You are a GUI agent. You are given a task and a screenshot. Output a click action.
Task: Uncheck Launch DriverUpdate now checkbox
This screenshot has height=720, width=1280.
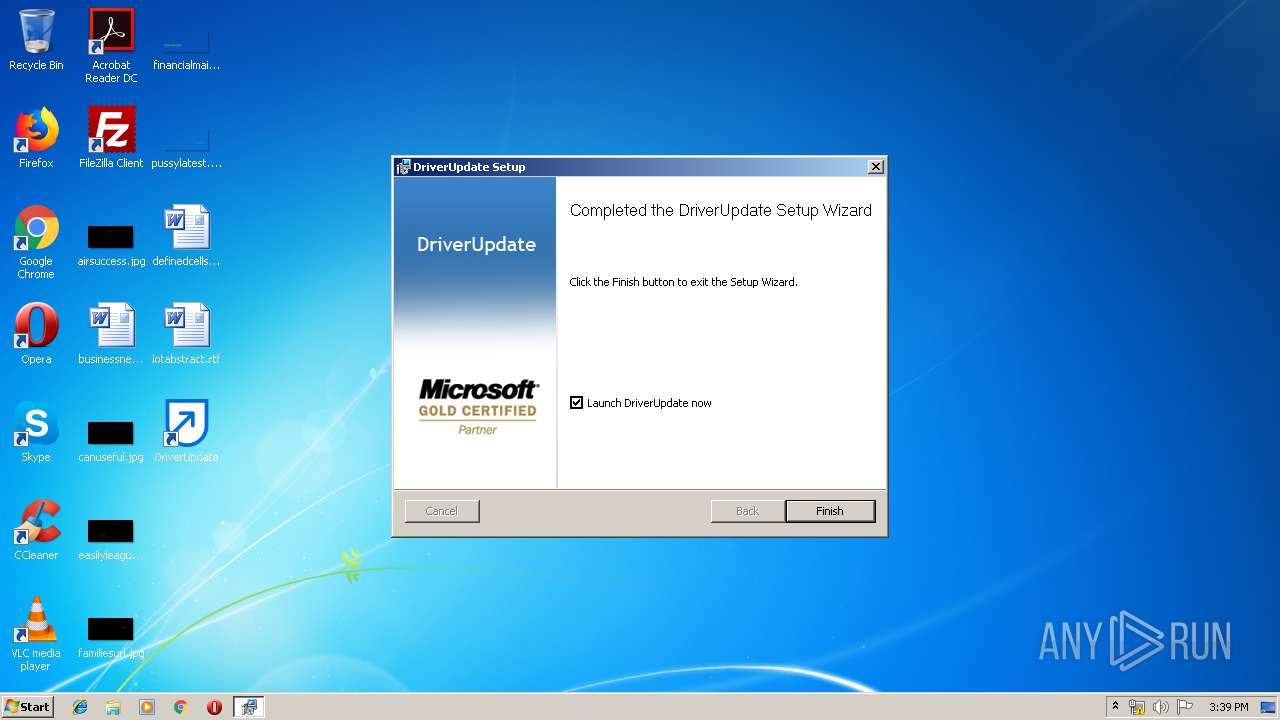click(576, 403)
